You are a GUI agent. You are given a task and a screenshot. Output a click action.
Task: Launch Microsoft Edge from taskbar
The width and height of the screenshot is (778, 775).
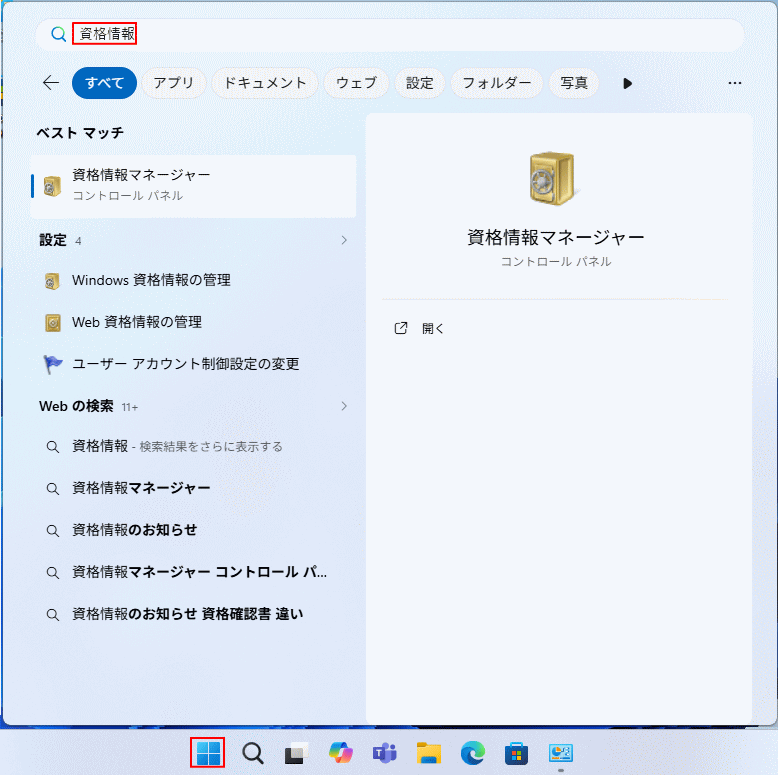(x=473, y=753)
